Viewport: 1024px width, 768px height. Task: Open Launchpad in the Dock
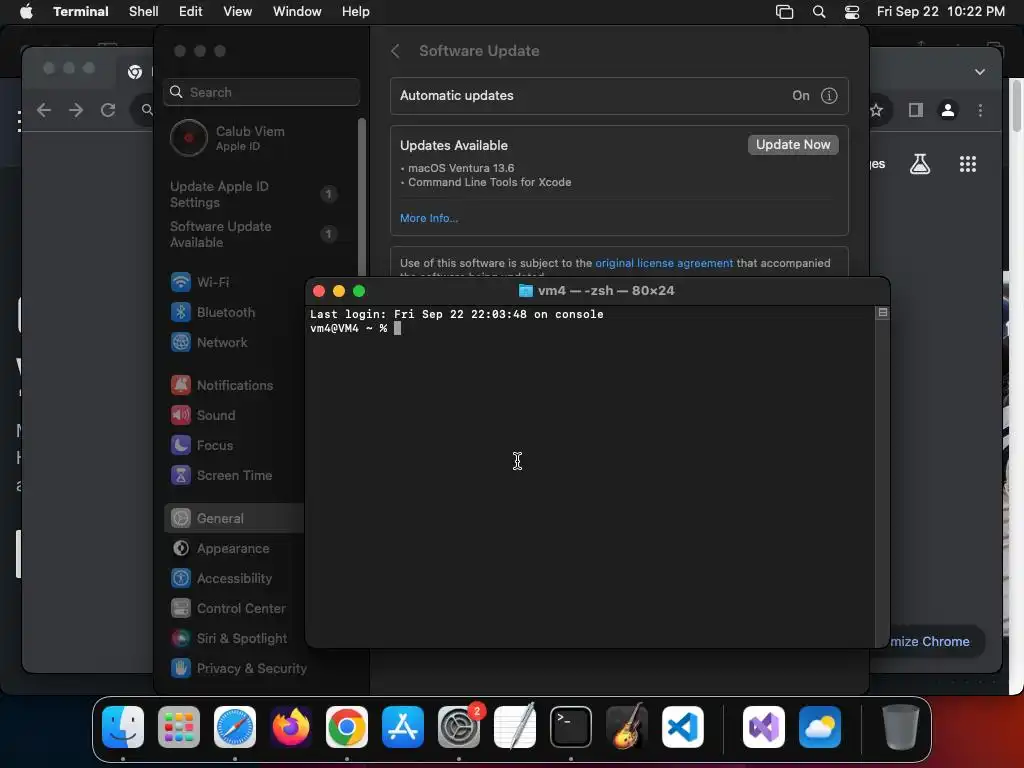point(179,727)
